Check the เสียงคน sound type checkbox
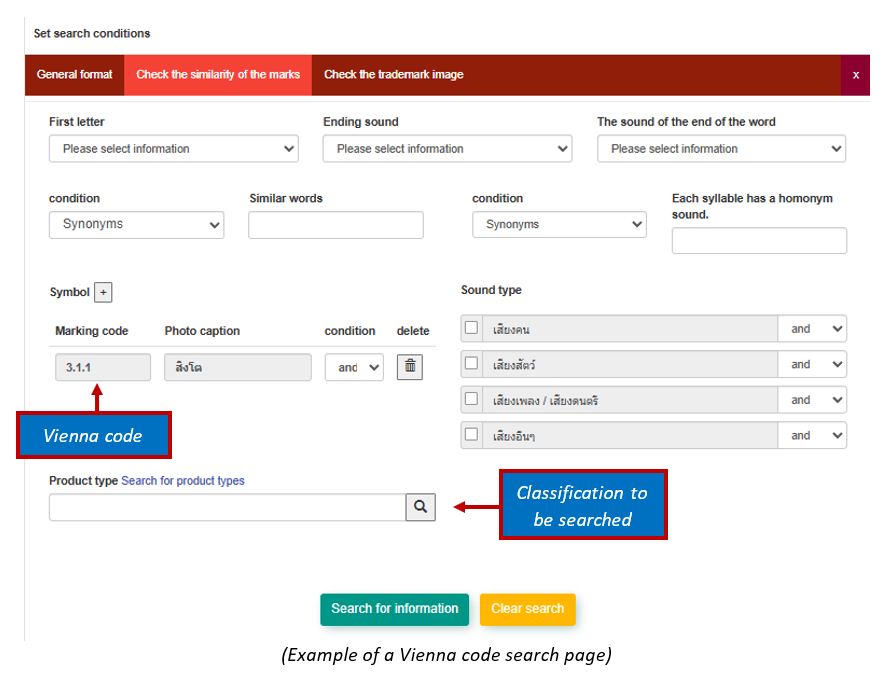891x684 pixels. (471, 328)
